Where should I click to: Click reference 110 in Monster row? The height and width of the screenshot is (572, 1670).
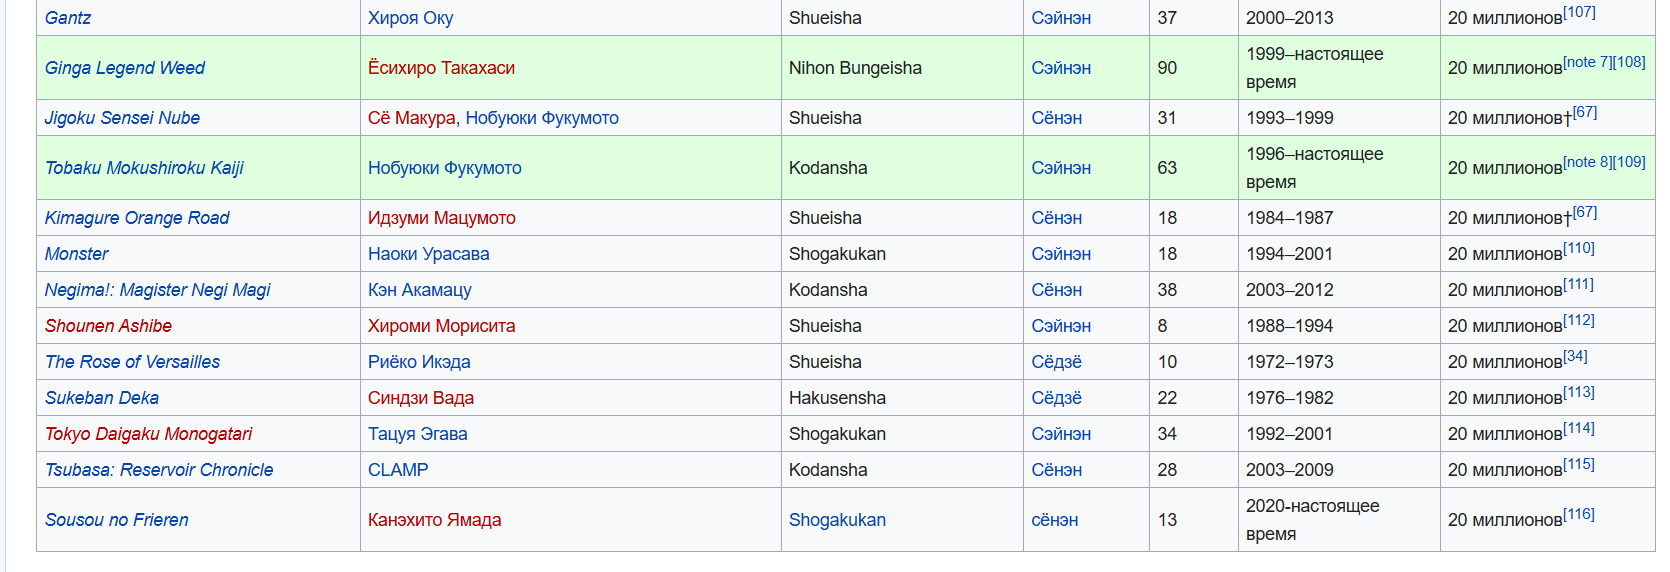[1579, 248]
